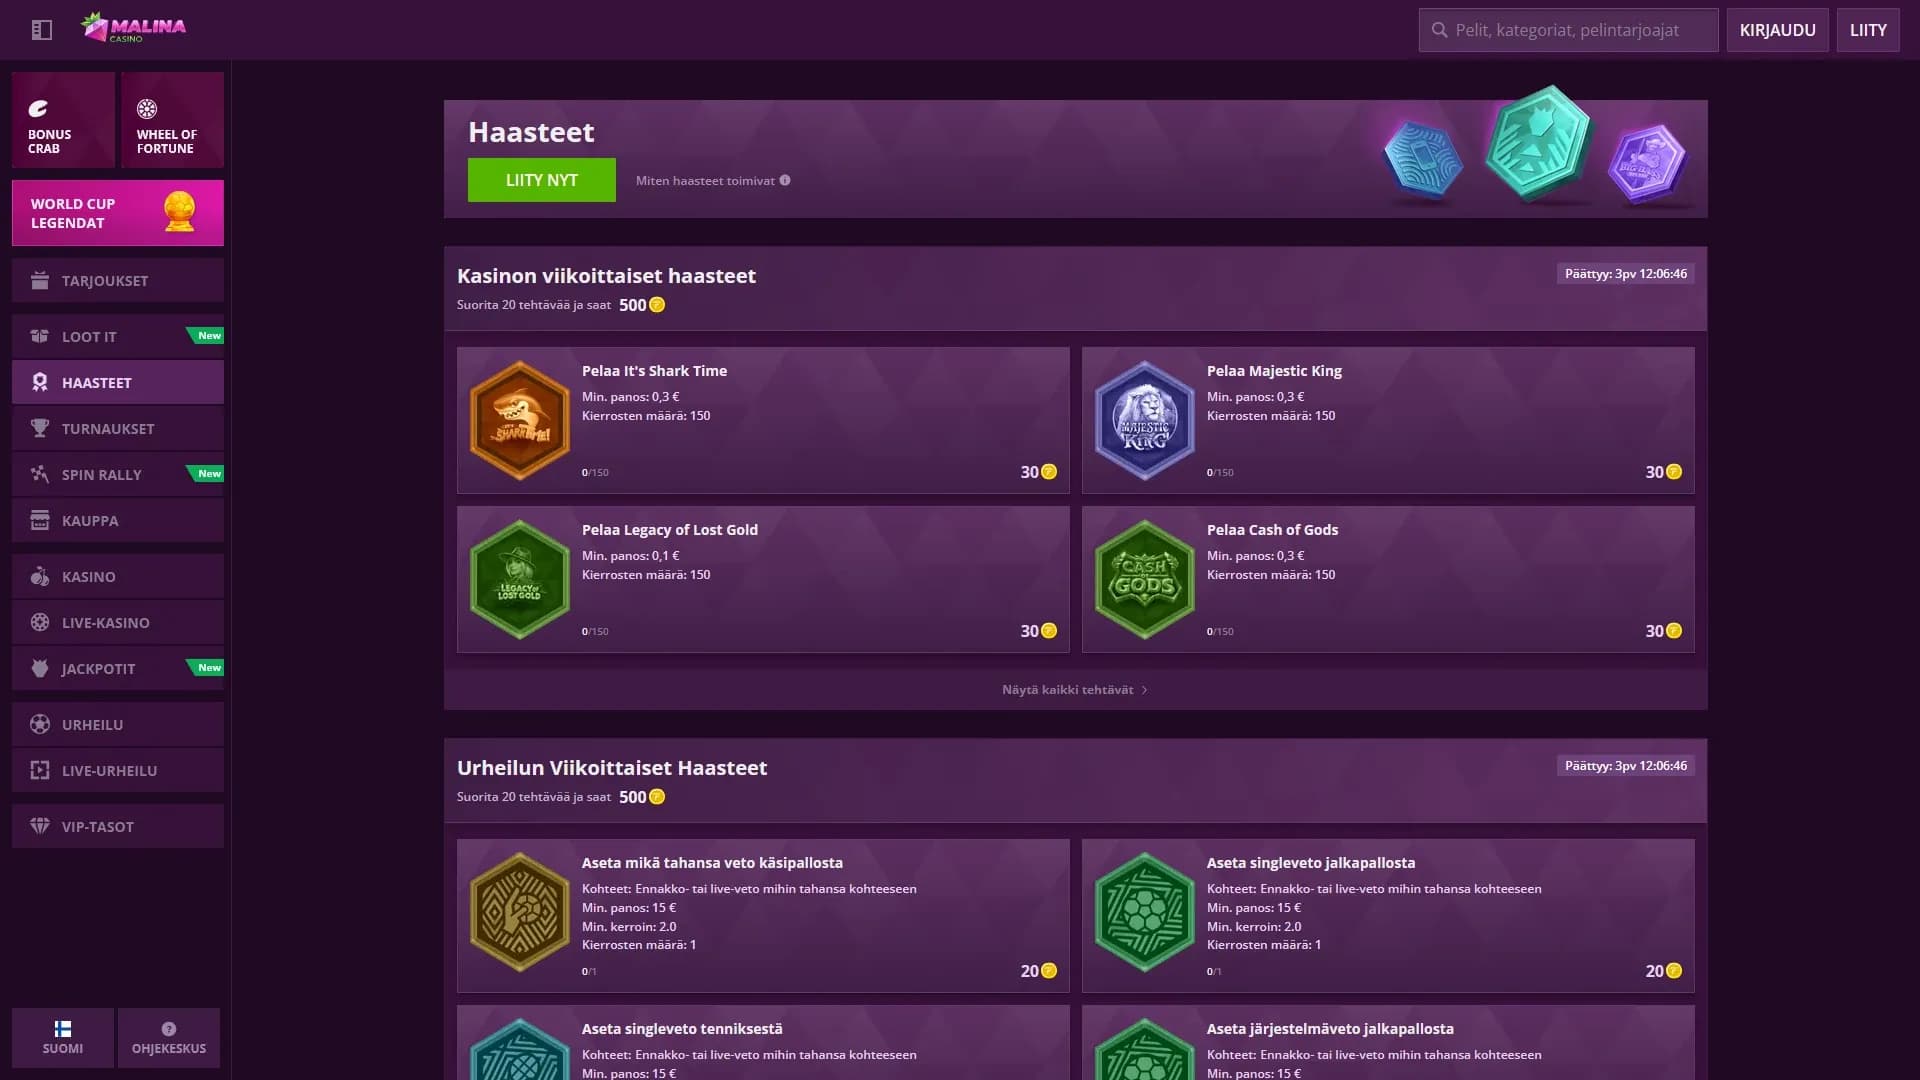Click 20 coin reward on handball card
This screenshot has width=1920, height=1080.
(1039, 971)
